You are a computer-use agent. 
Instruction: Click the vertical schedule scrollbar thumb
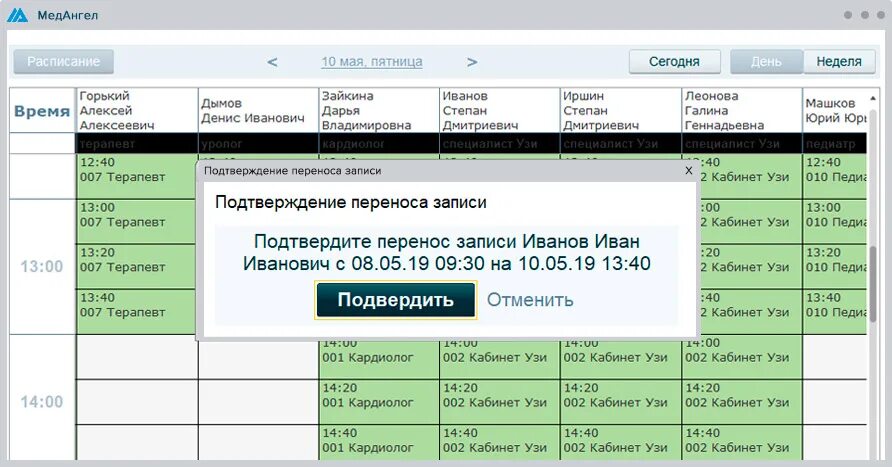pyautogui.click(x=873, y=283)
